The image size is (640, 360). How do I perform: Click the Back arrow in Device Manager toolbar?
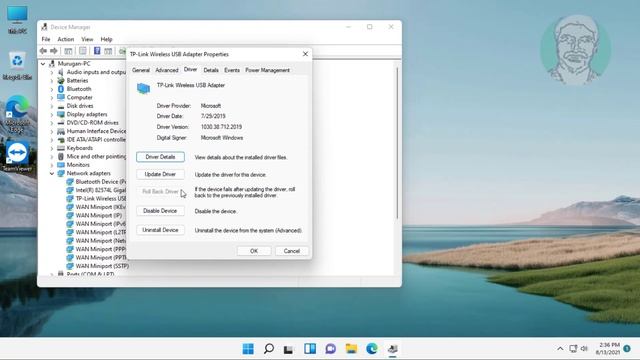(43, 51)
